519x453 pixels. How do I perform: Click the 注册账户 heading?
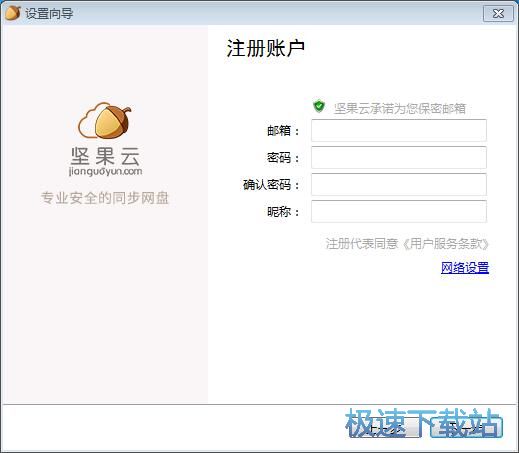point(266,48)
